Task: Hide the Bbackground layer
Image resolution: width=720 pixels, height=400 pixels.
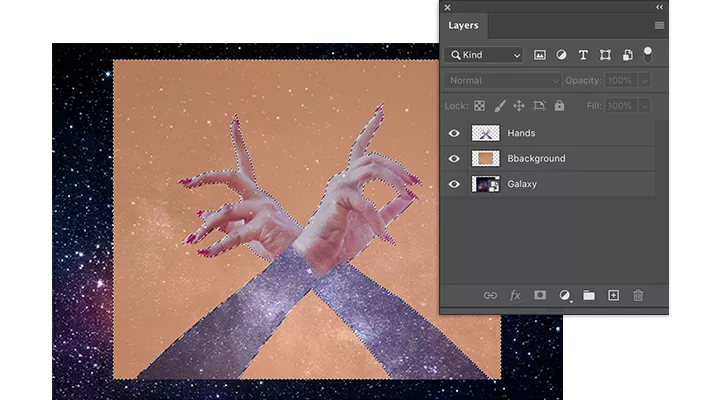Action: pos(454,158)
